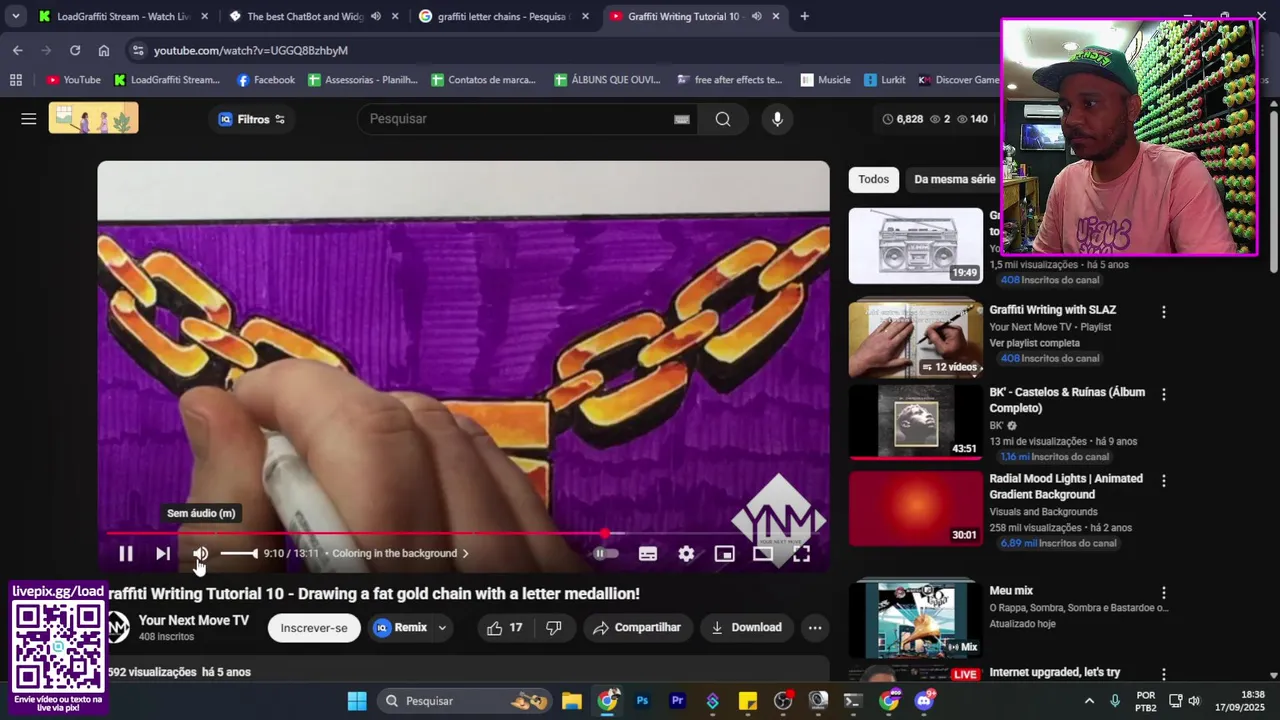This screenshot has height=720, width=1280.
Task: Open options for Graffiti Writing with SLAZ
Action: click(1163, 312)
